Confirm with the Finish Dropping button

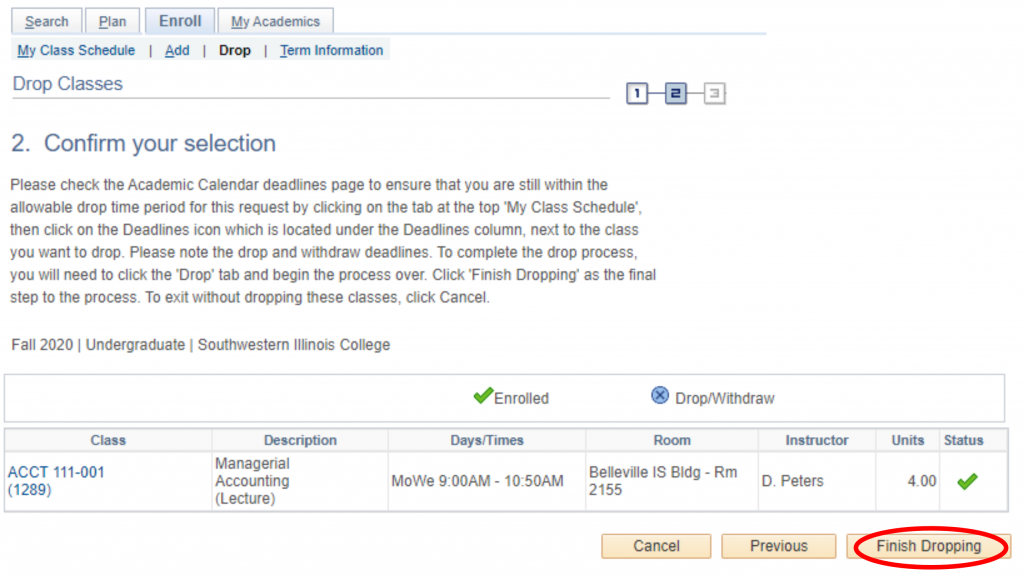928,546
